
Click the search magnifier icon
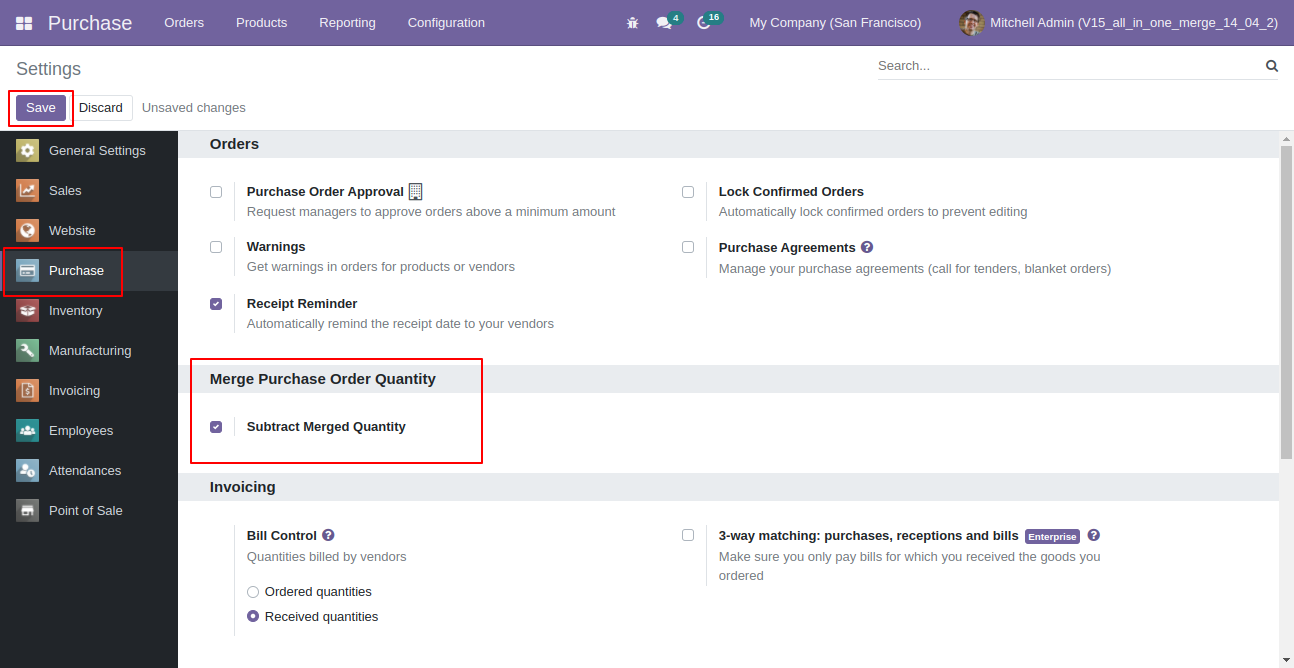tap(1272, 66)
